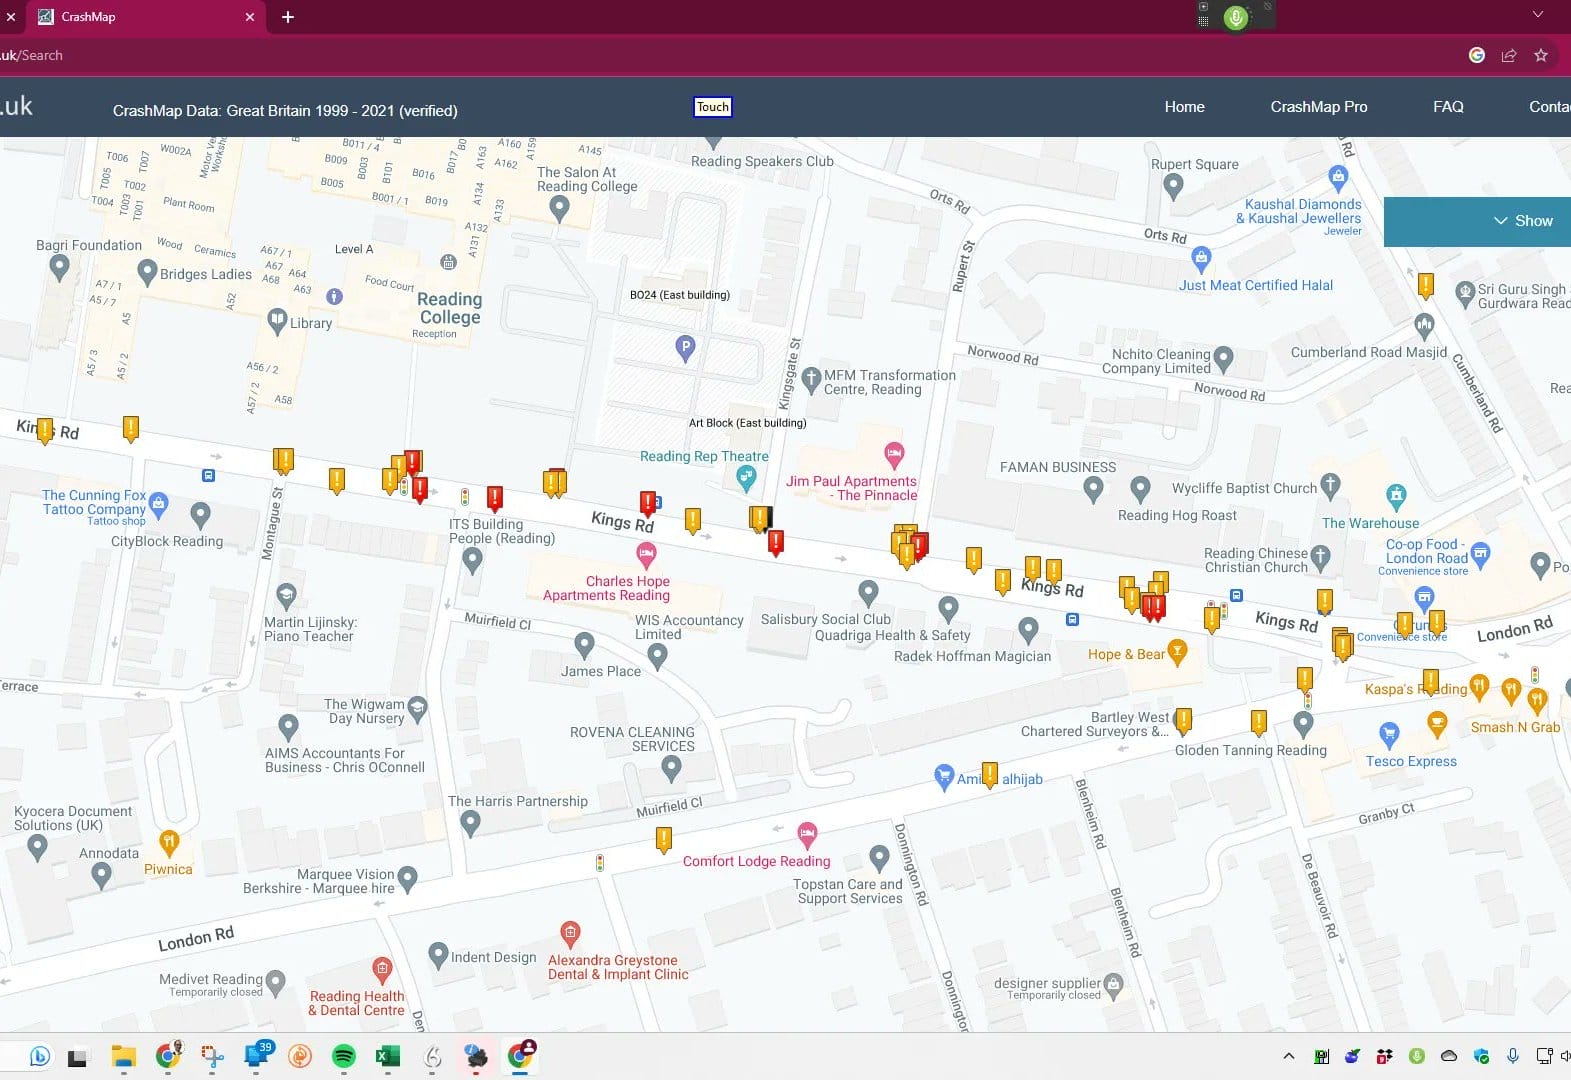The image size is (1571, 1080).
Task: Click yellow crash marker at Amir alhijab
Action: [x=990, y=774]
